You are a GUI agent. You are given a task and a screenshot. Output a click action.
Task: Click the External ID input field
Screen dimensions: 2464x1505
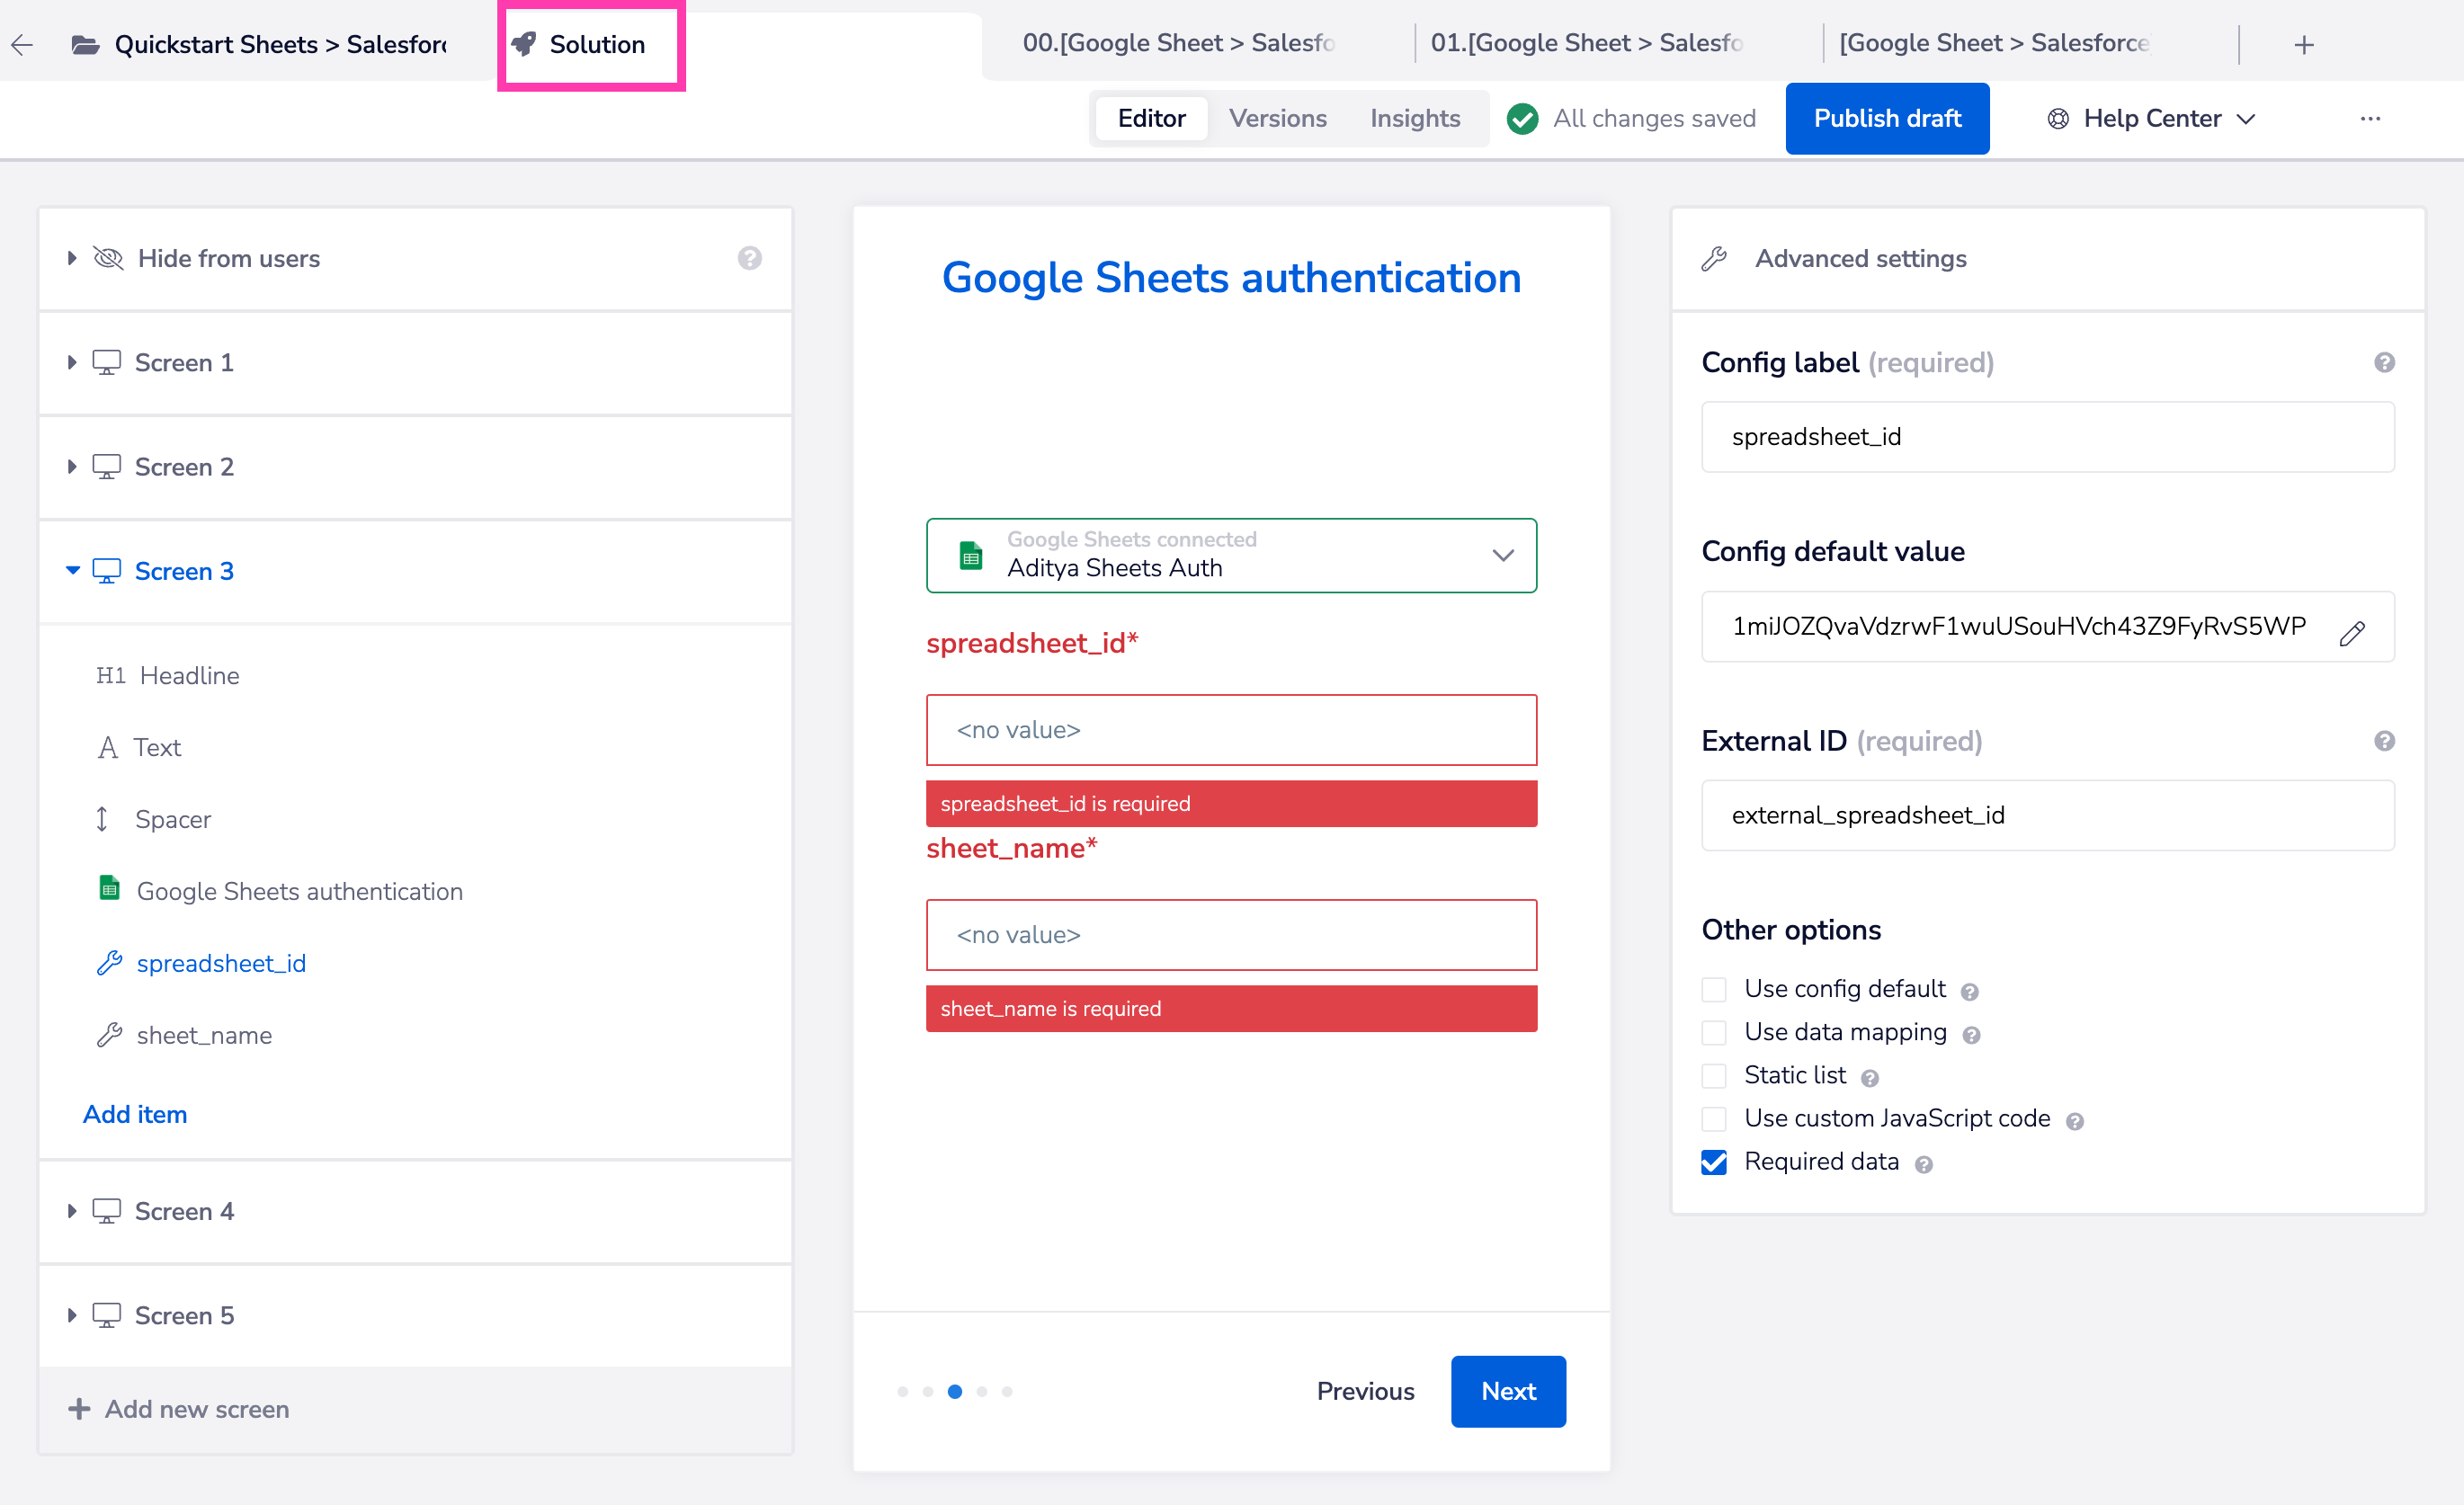point(2048,815)
